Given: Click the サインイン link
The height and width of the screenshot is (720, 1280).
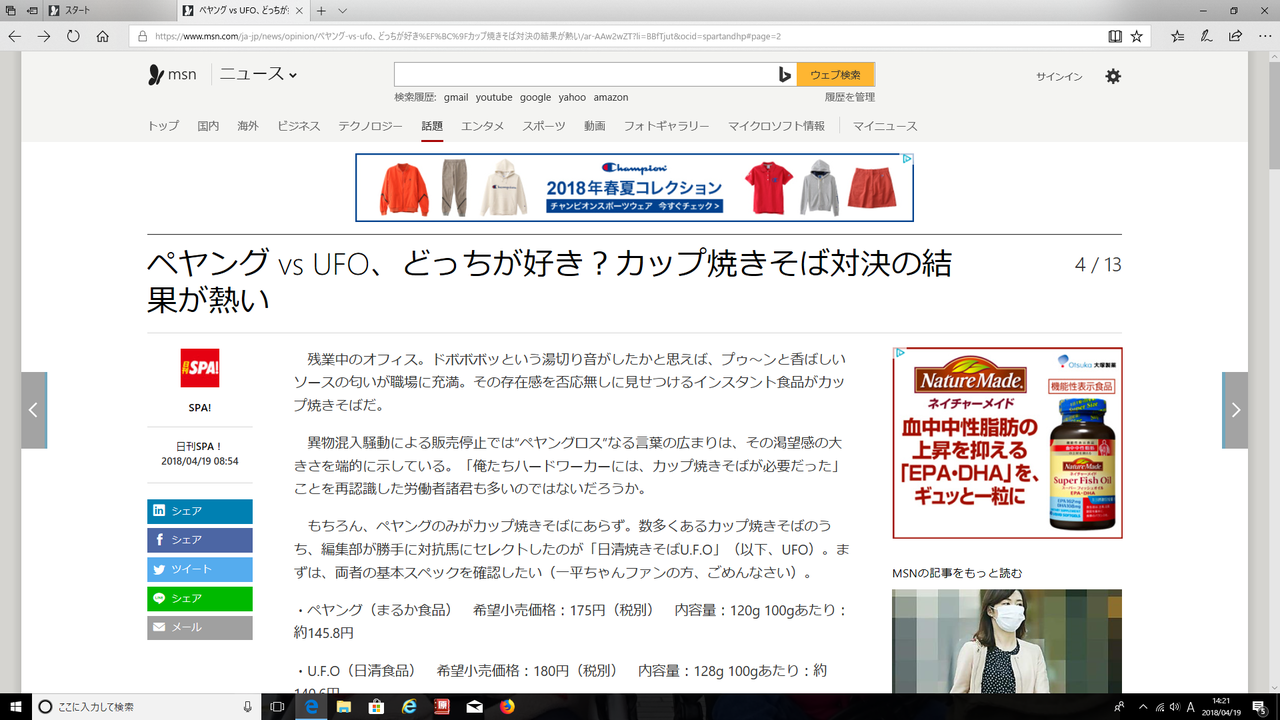Looking at the screenshot, I should tap(1059, 76).
